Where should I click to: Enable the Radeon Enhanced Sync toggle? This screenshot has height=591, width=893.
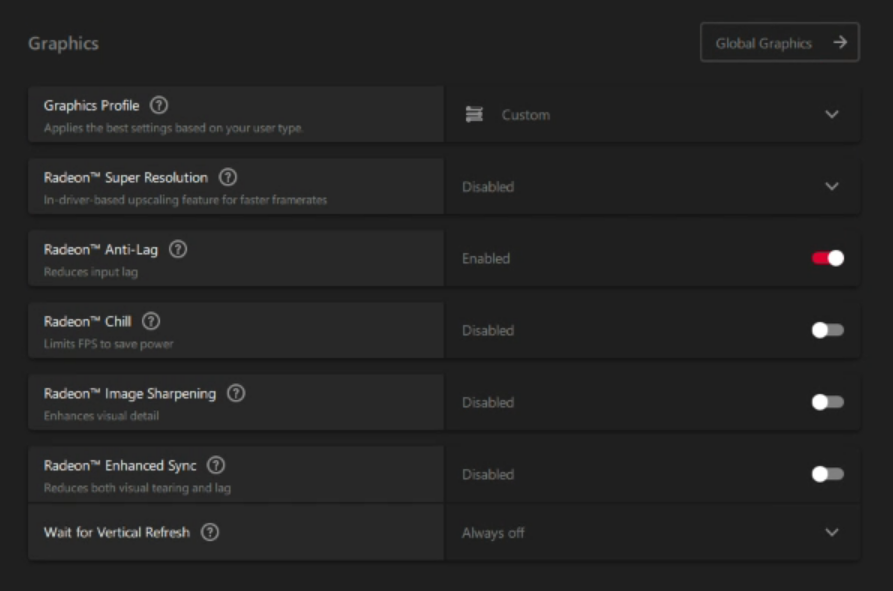click(x=828, y=474)
